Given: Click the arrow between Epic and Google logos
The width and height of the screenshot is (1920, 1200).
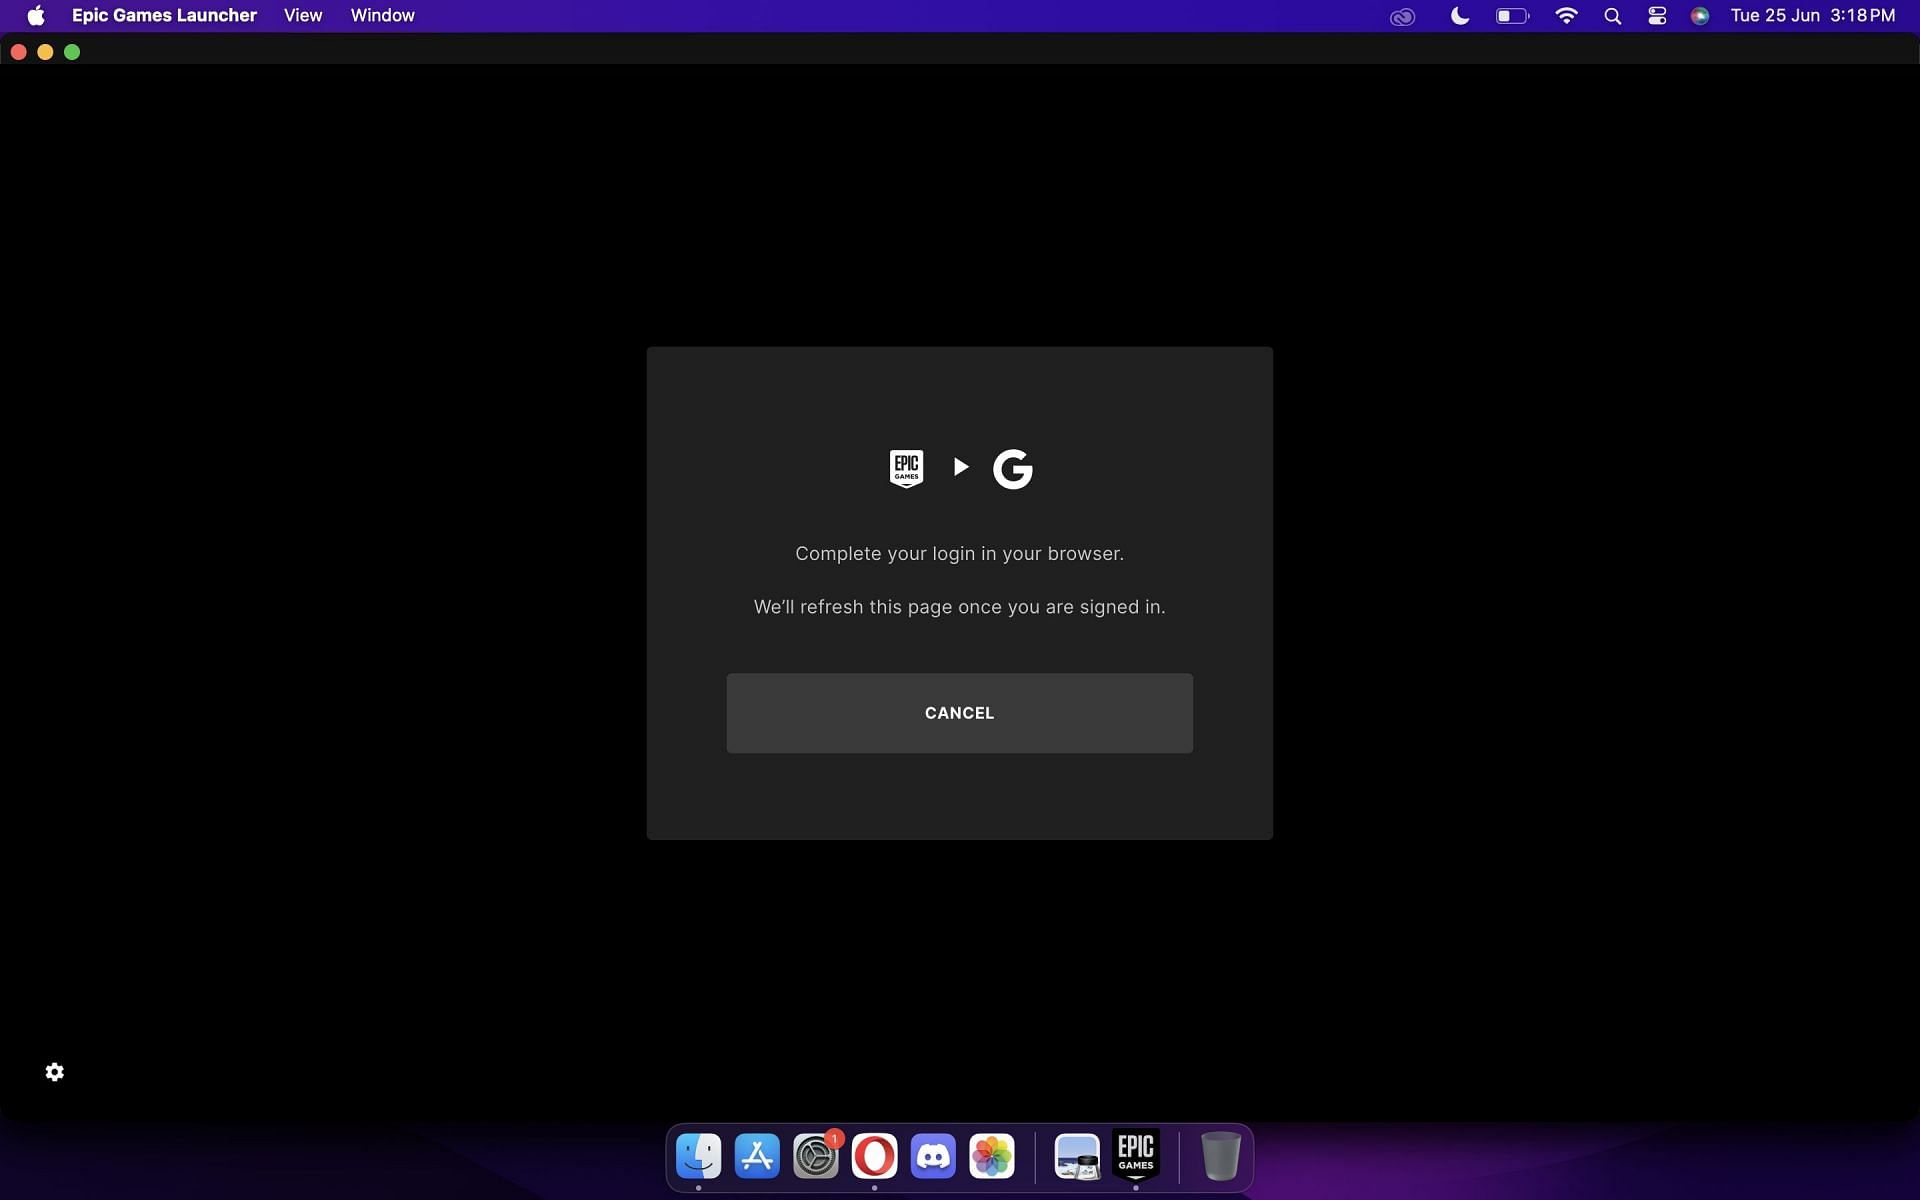Looking at the screenshot, I should [961, 467].
